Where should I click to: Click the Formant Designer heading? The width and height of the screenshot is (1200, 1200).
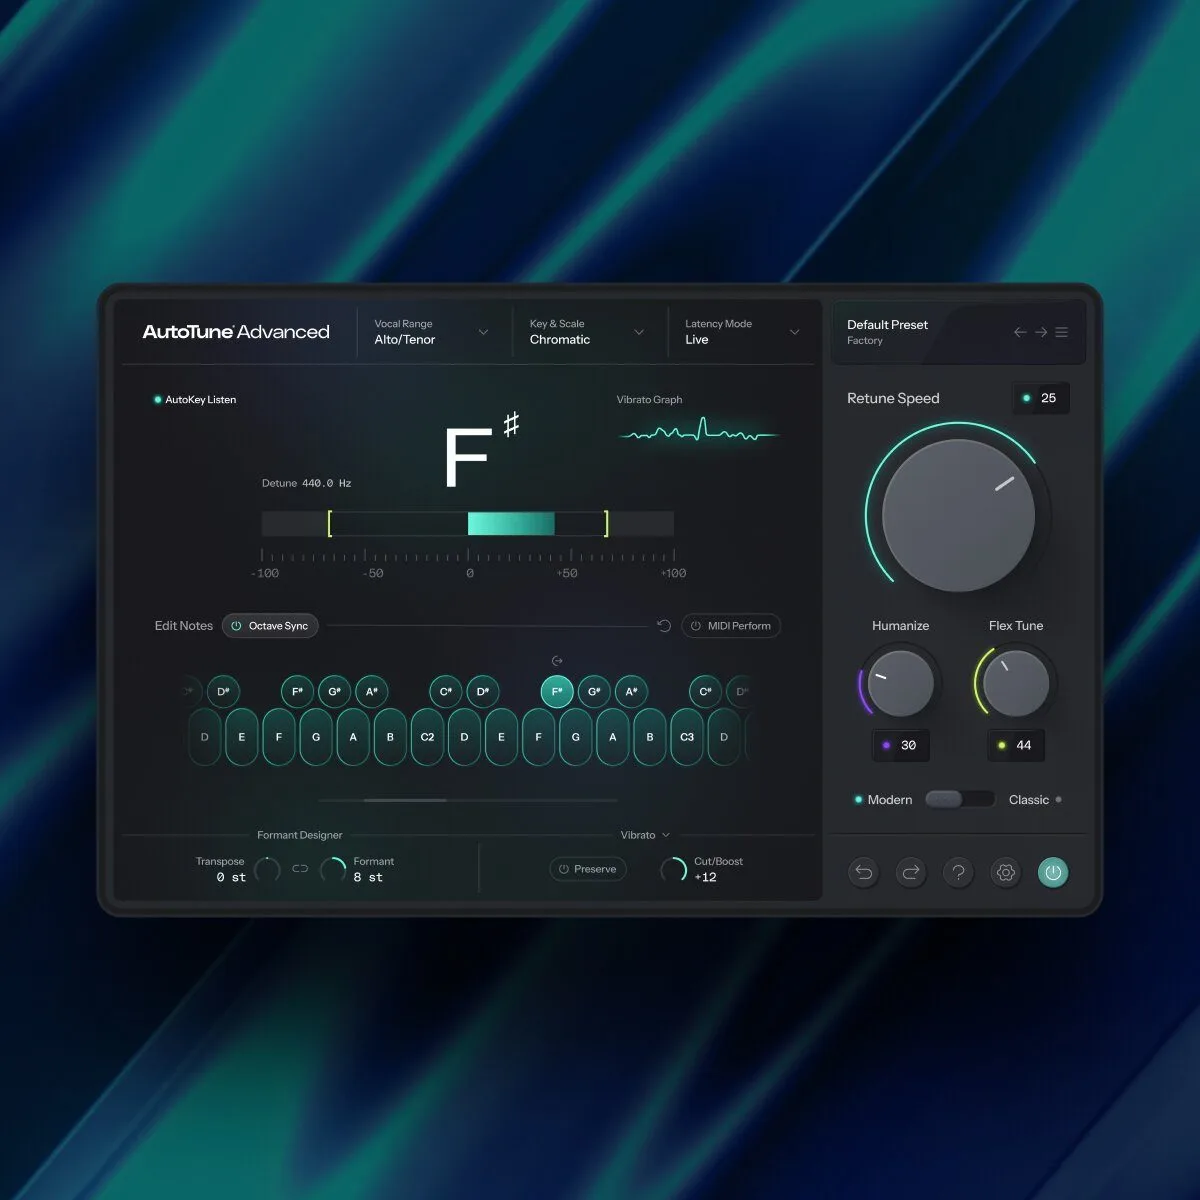click(x=300, y=835)
